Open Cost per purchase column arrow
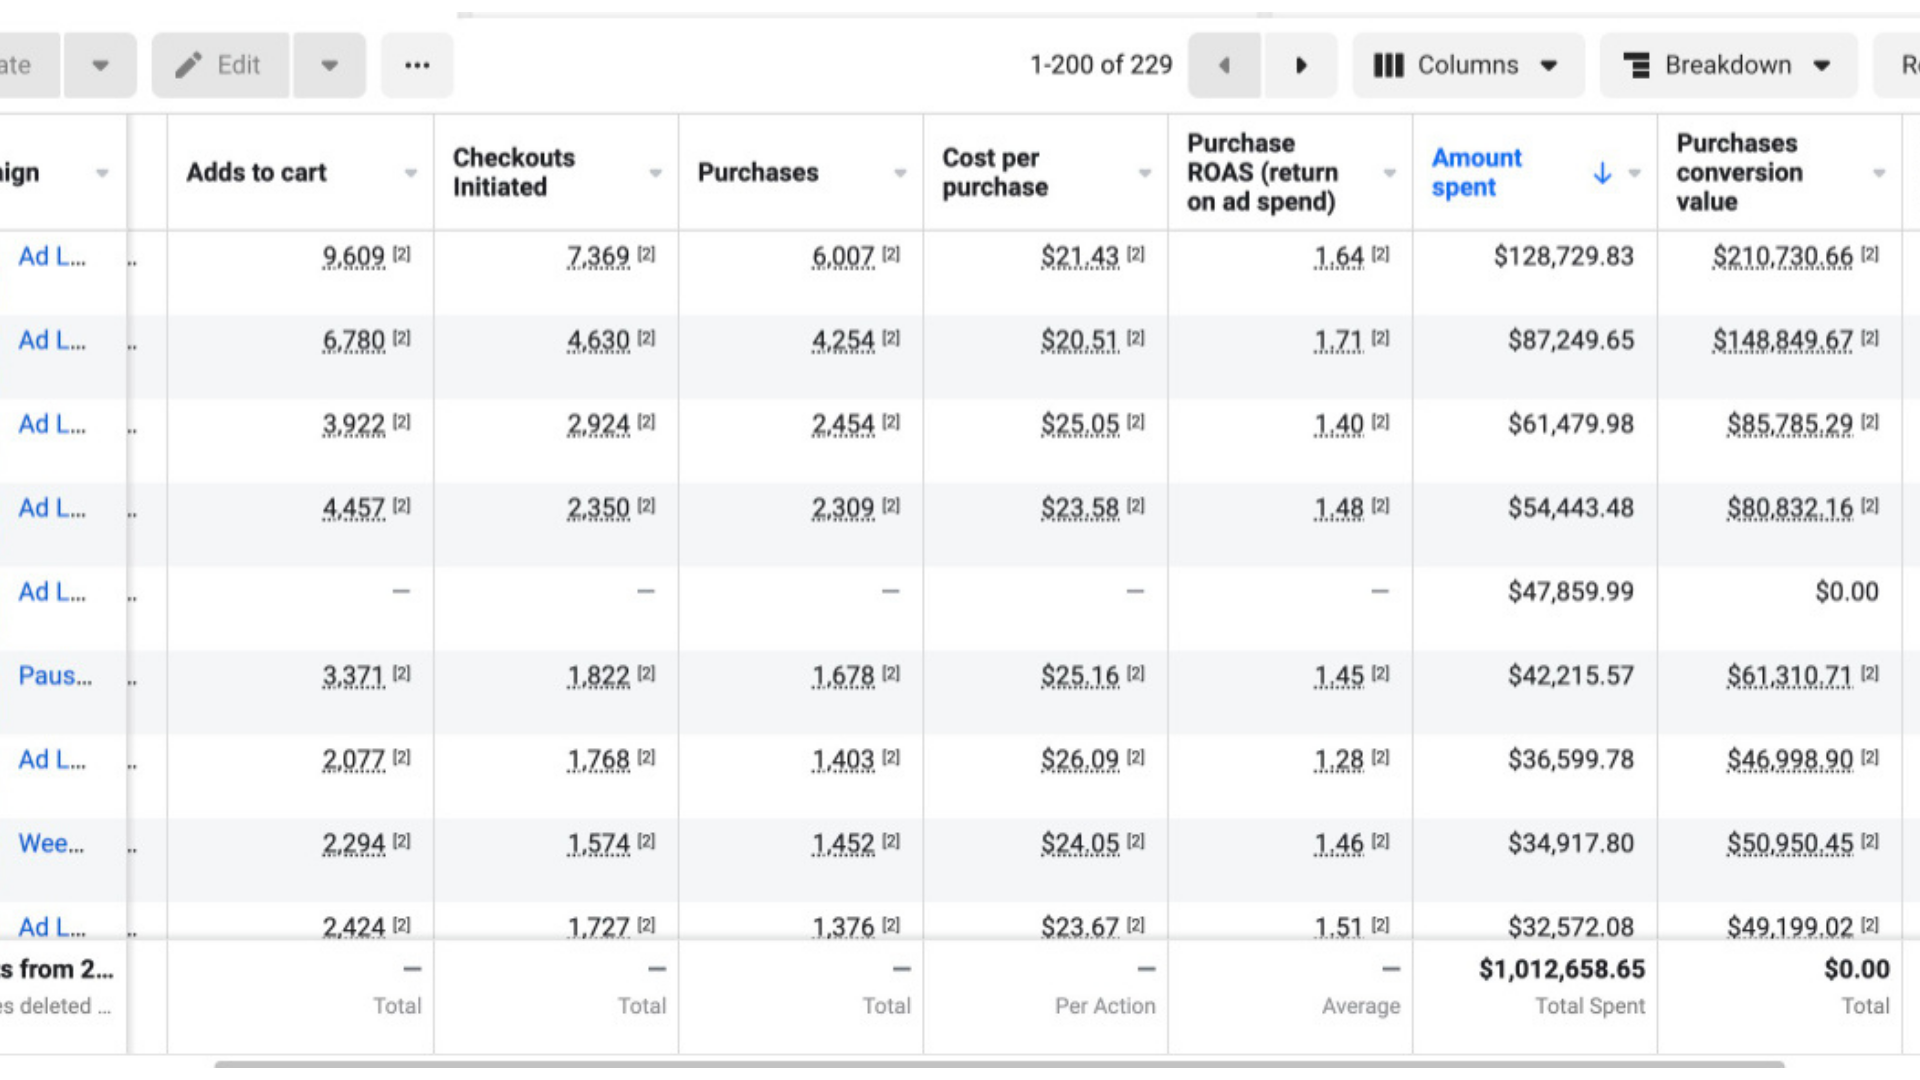The height and width of the screenshot is (1080, 1920). point(1145,173)
